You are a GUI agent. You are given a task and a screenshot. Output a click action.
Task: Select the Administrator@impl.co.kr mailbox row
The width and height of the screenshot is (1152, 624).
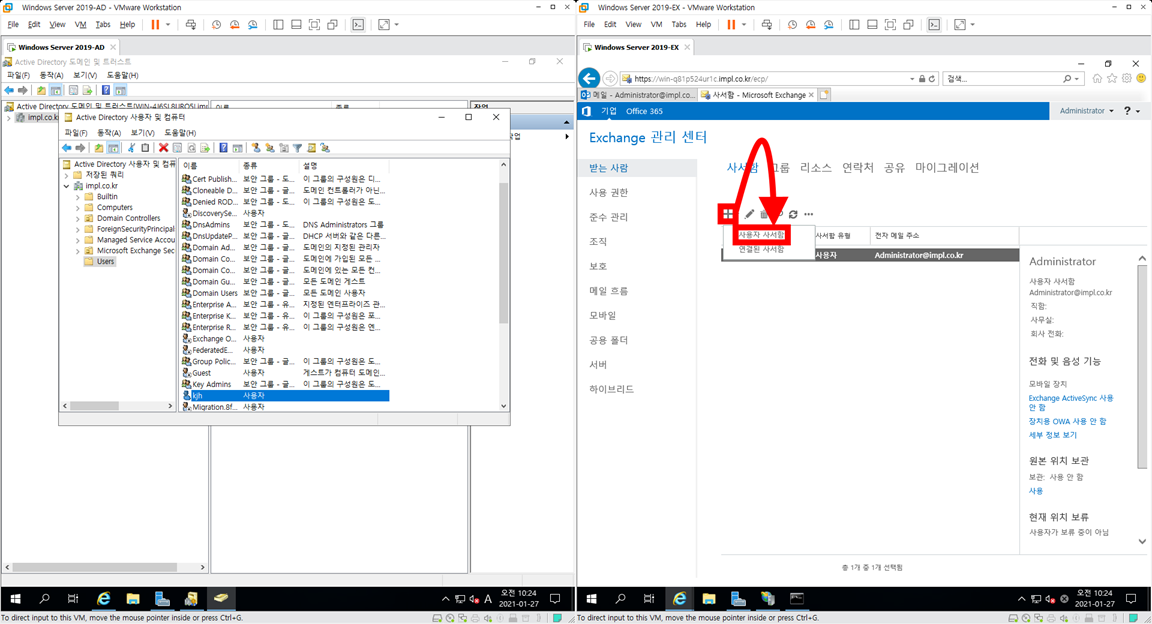(871, 255)
